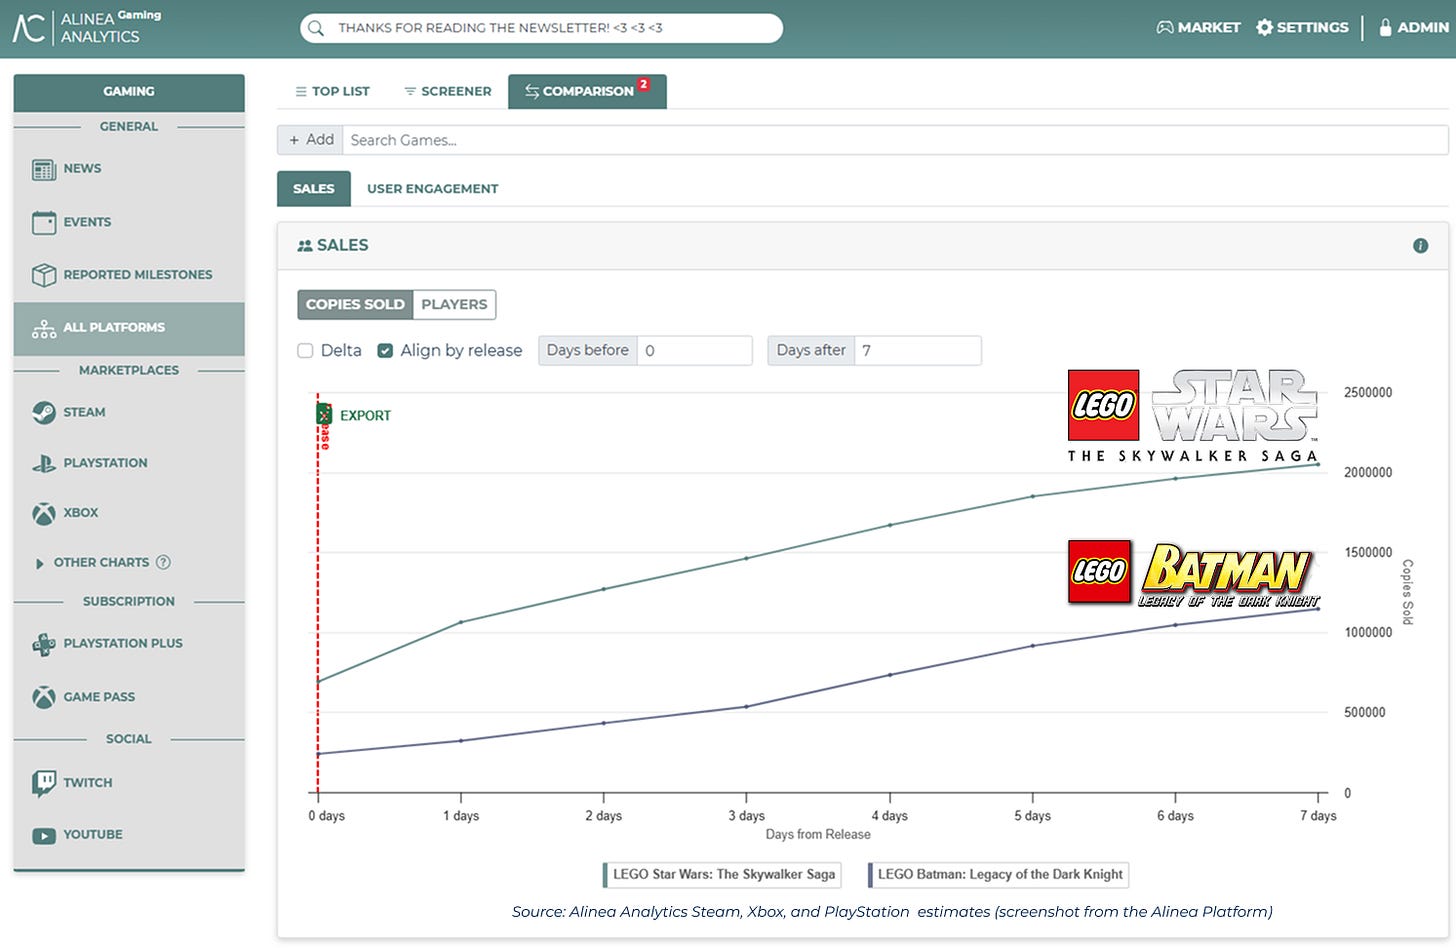
Task: Click the Steam logo icon
Action: point(44,412)
